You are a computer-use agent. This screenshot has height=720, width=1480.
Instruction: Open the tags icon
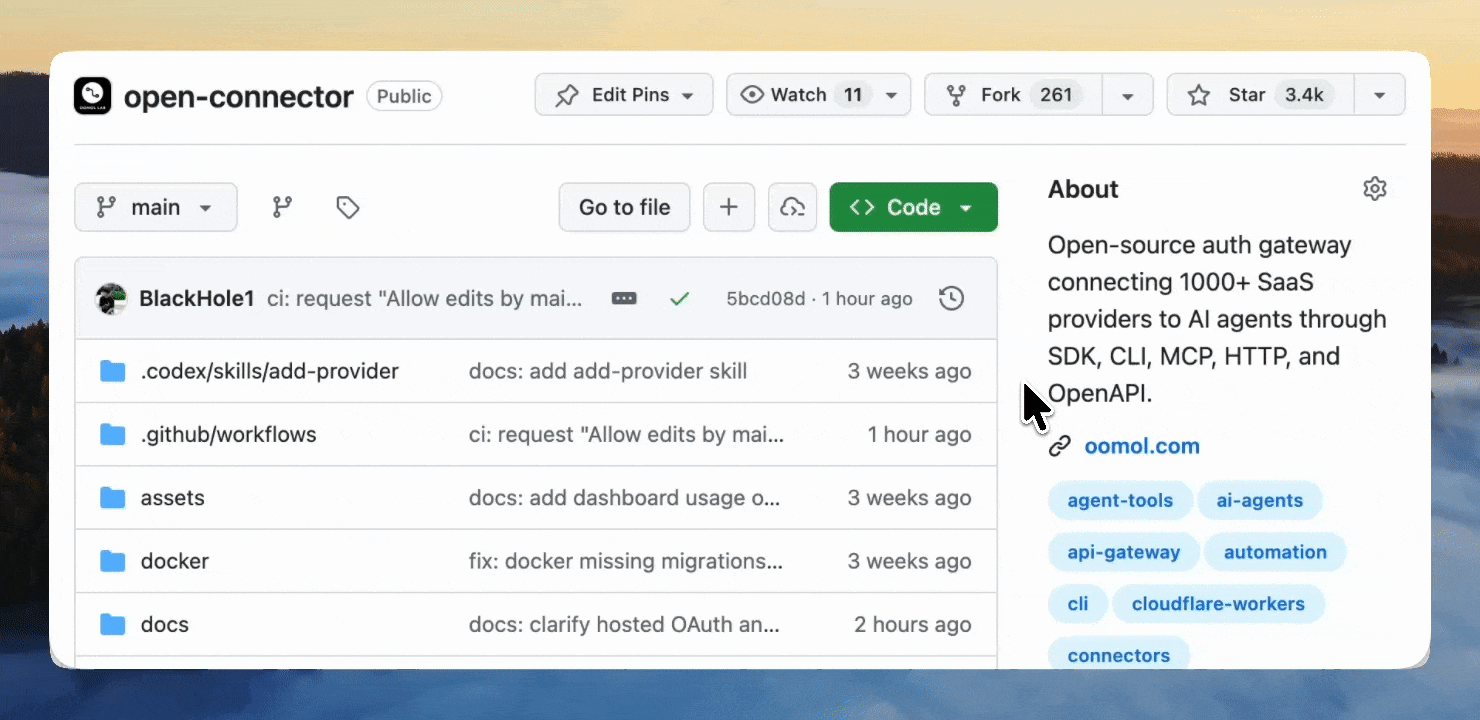[347, 207]
